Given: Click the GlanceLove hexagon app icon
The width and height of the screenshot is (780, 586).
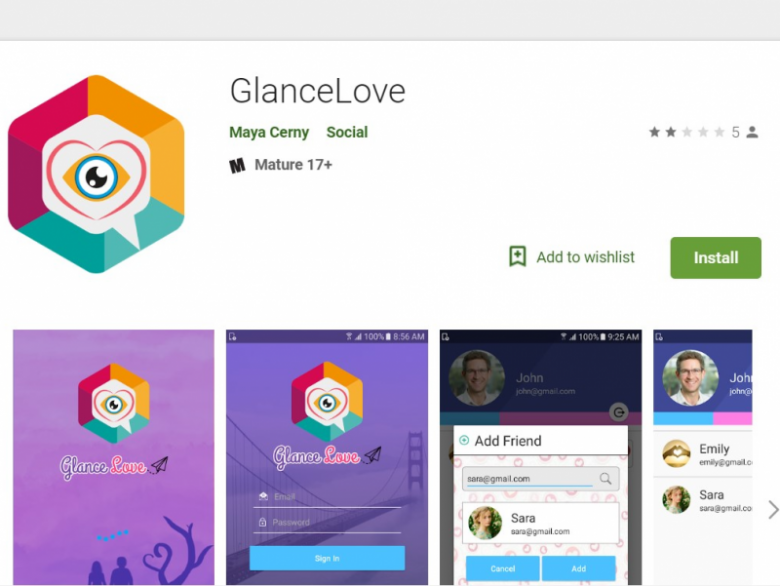Looking at the screenshot, I should pos(97,174).
